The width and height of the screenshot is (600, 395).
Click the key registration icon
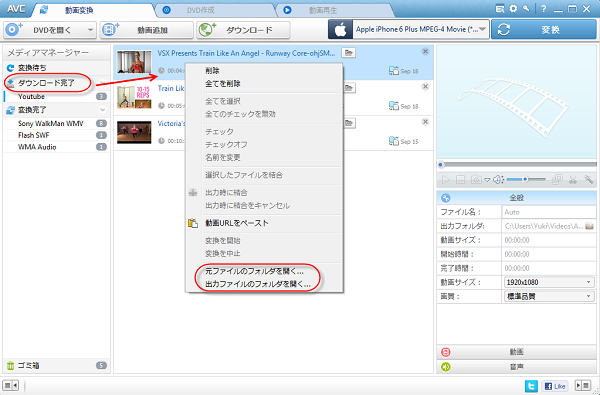tap(526, 8)
